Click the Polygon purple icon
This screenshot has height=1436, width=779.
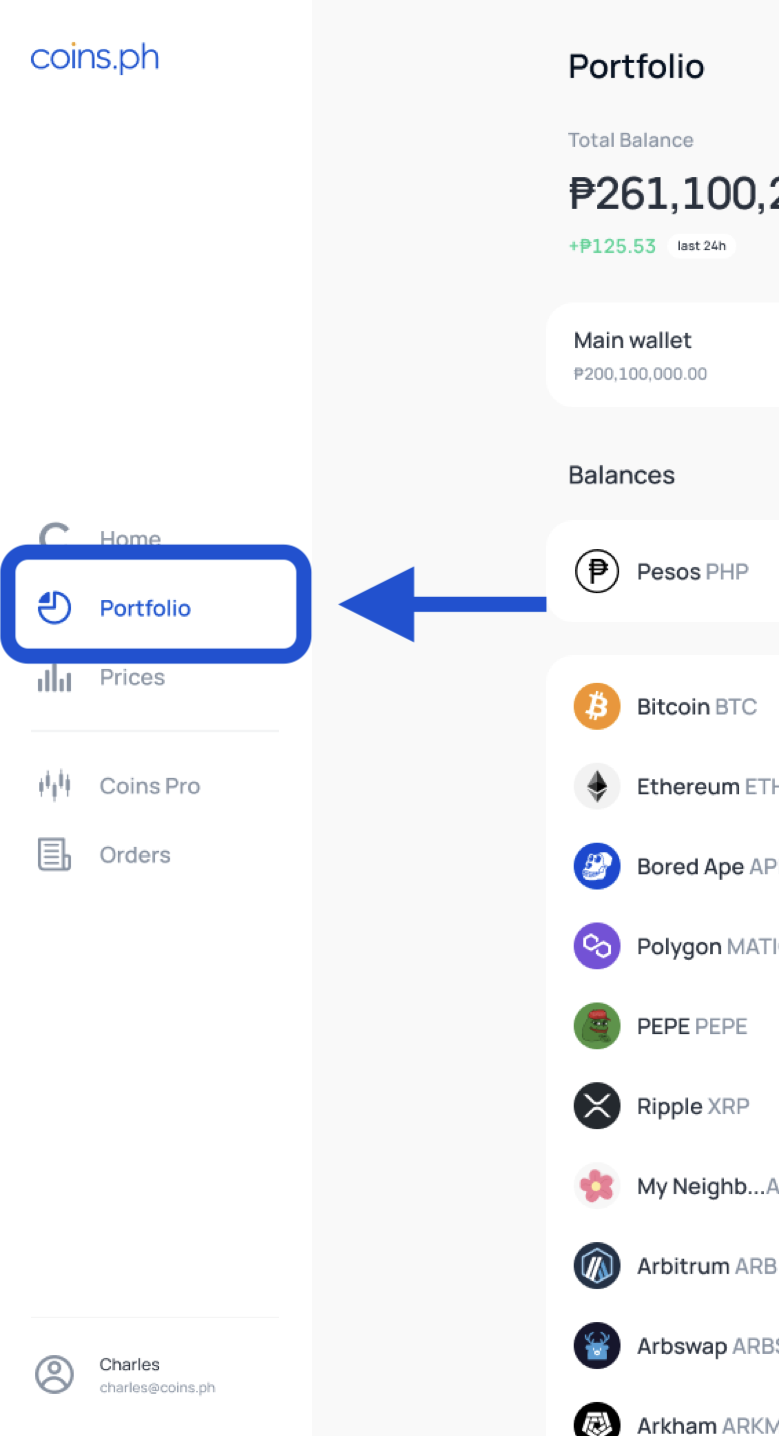click(597, 946)
